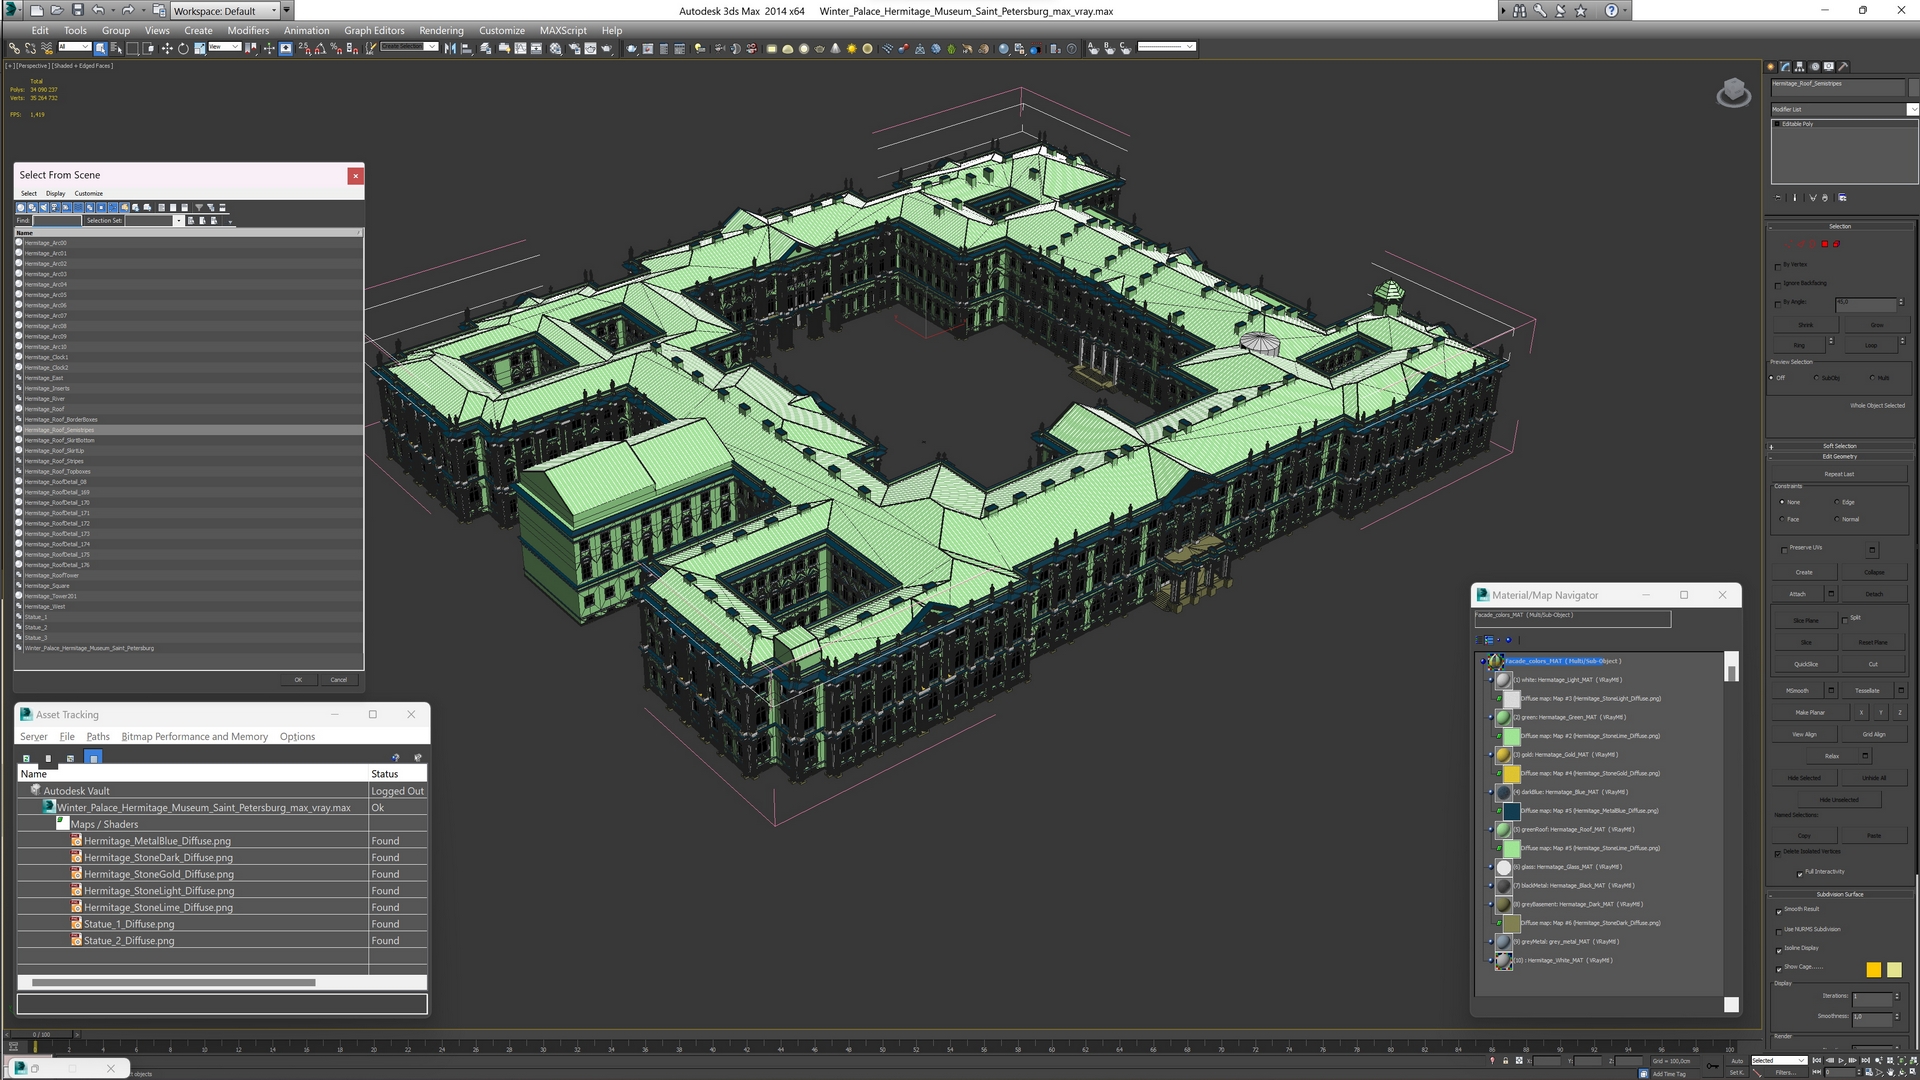1920x1080 pixels.
Task: Open the MAXScript menu
Action: pyautogui.click(x=563, y=30)
